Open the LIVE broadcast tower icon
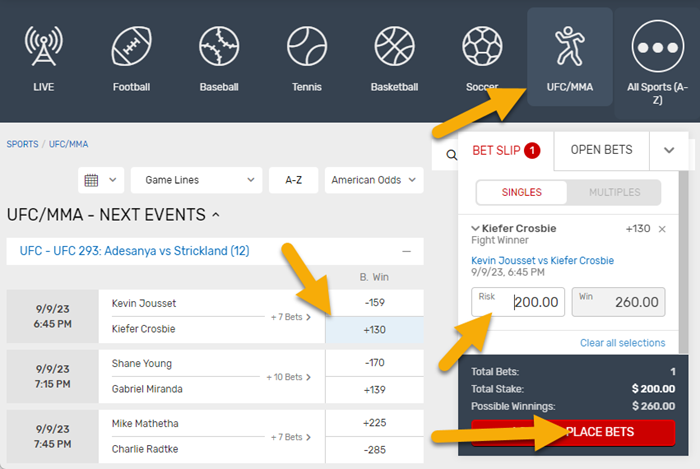Image resolution: width=700 pixels, height=469 pixels. [x=44, y=46]
